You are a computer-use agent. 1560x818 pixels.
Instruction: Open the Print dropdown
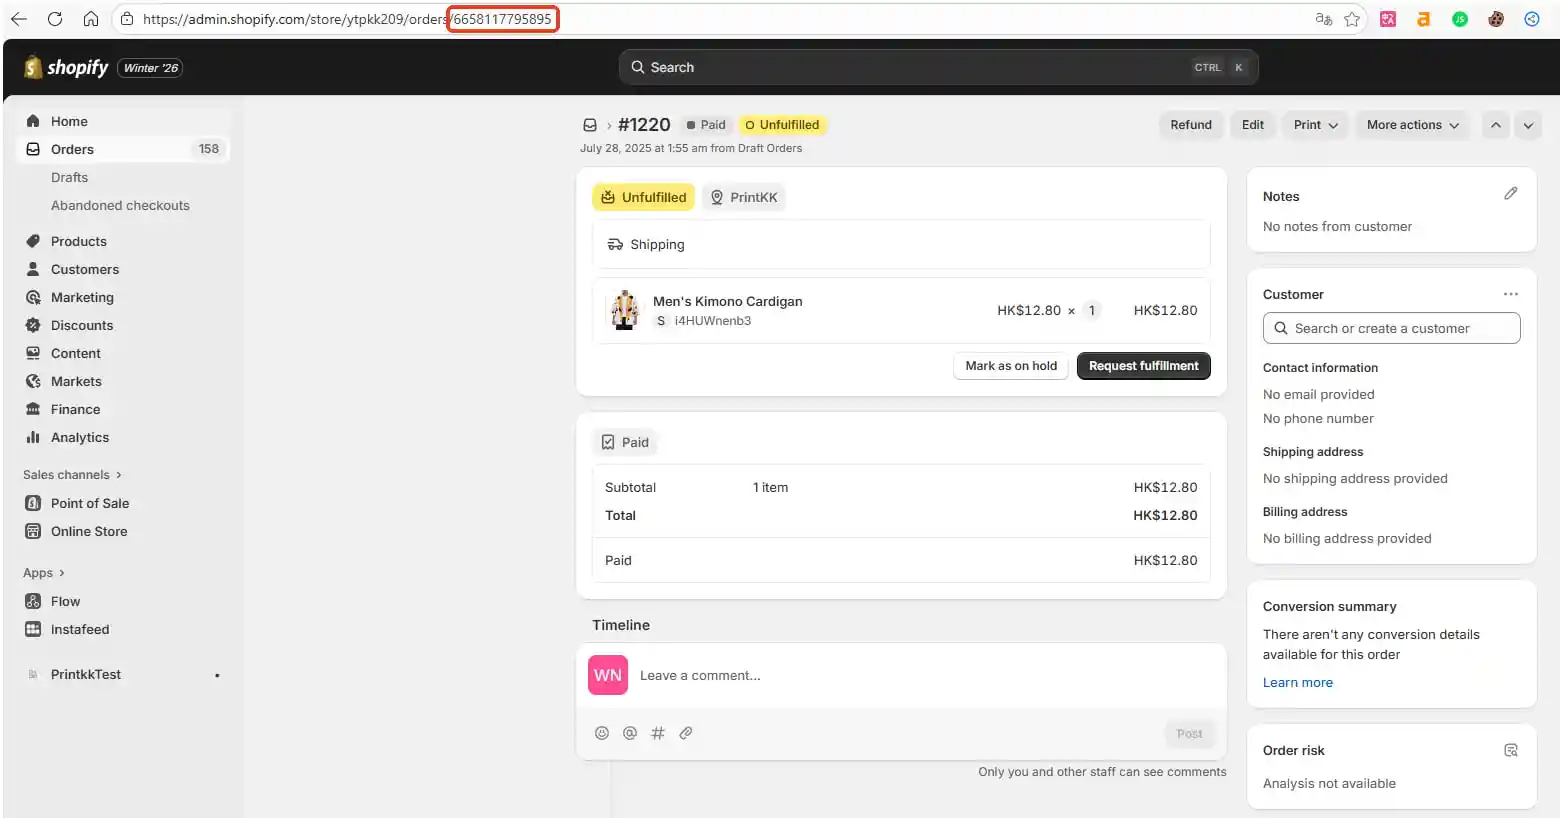(x=1315, y=125)
